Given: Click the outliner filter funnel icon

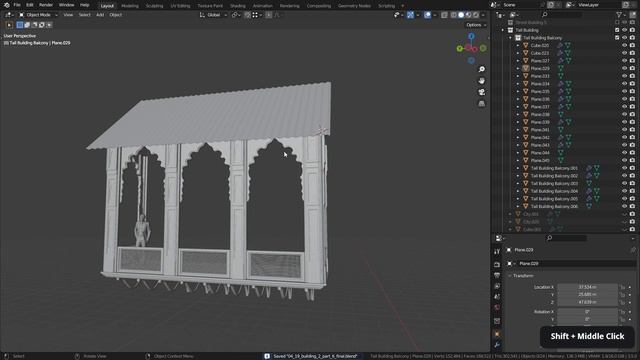Looking at the screenshot, I should coord(619,15).
